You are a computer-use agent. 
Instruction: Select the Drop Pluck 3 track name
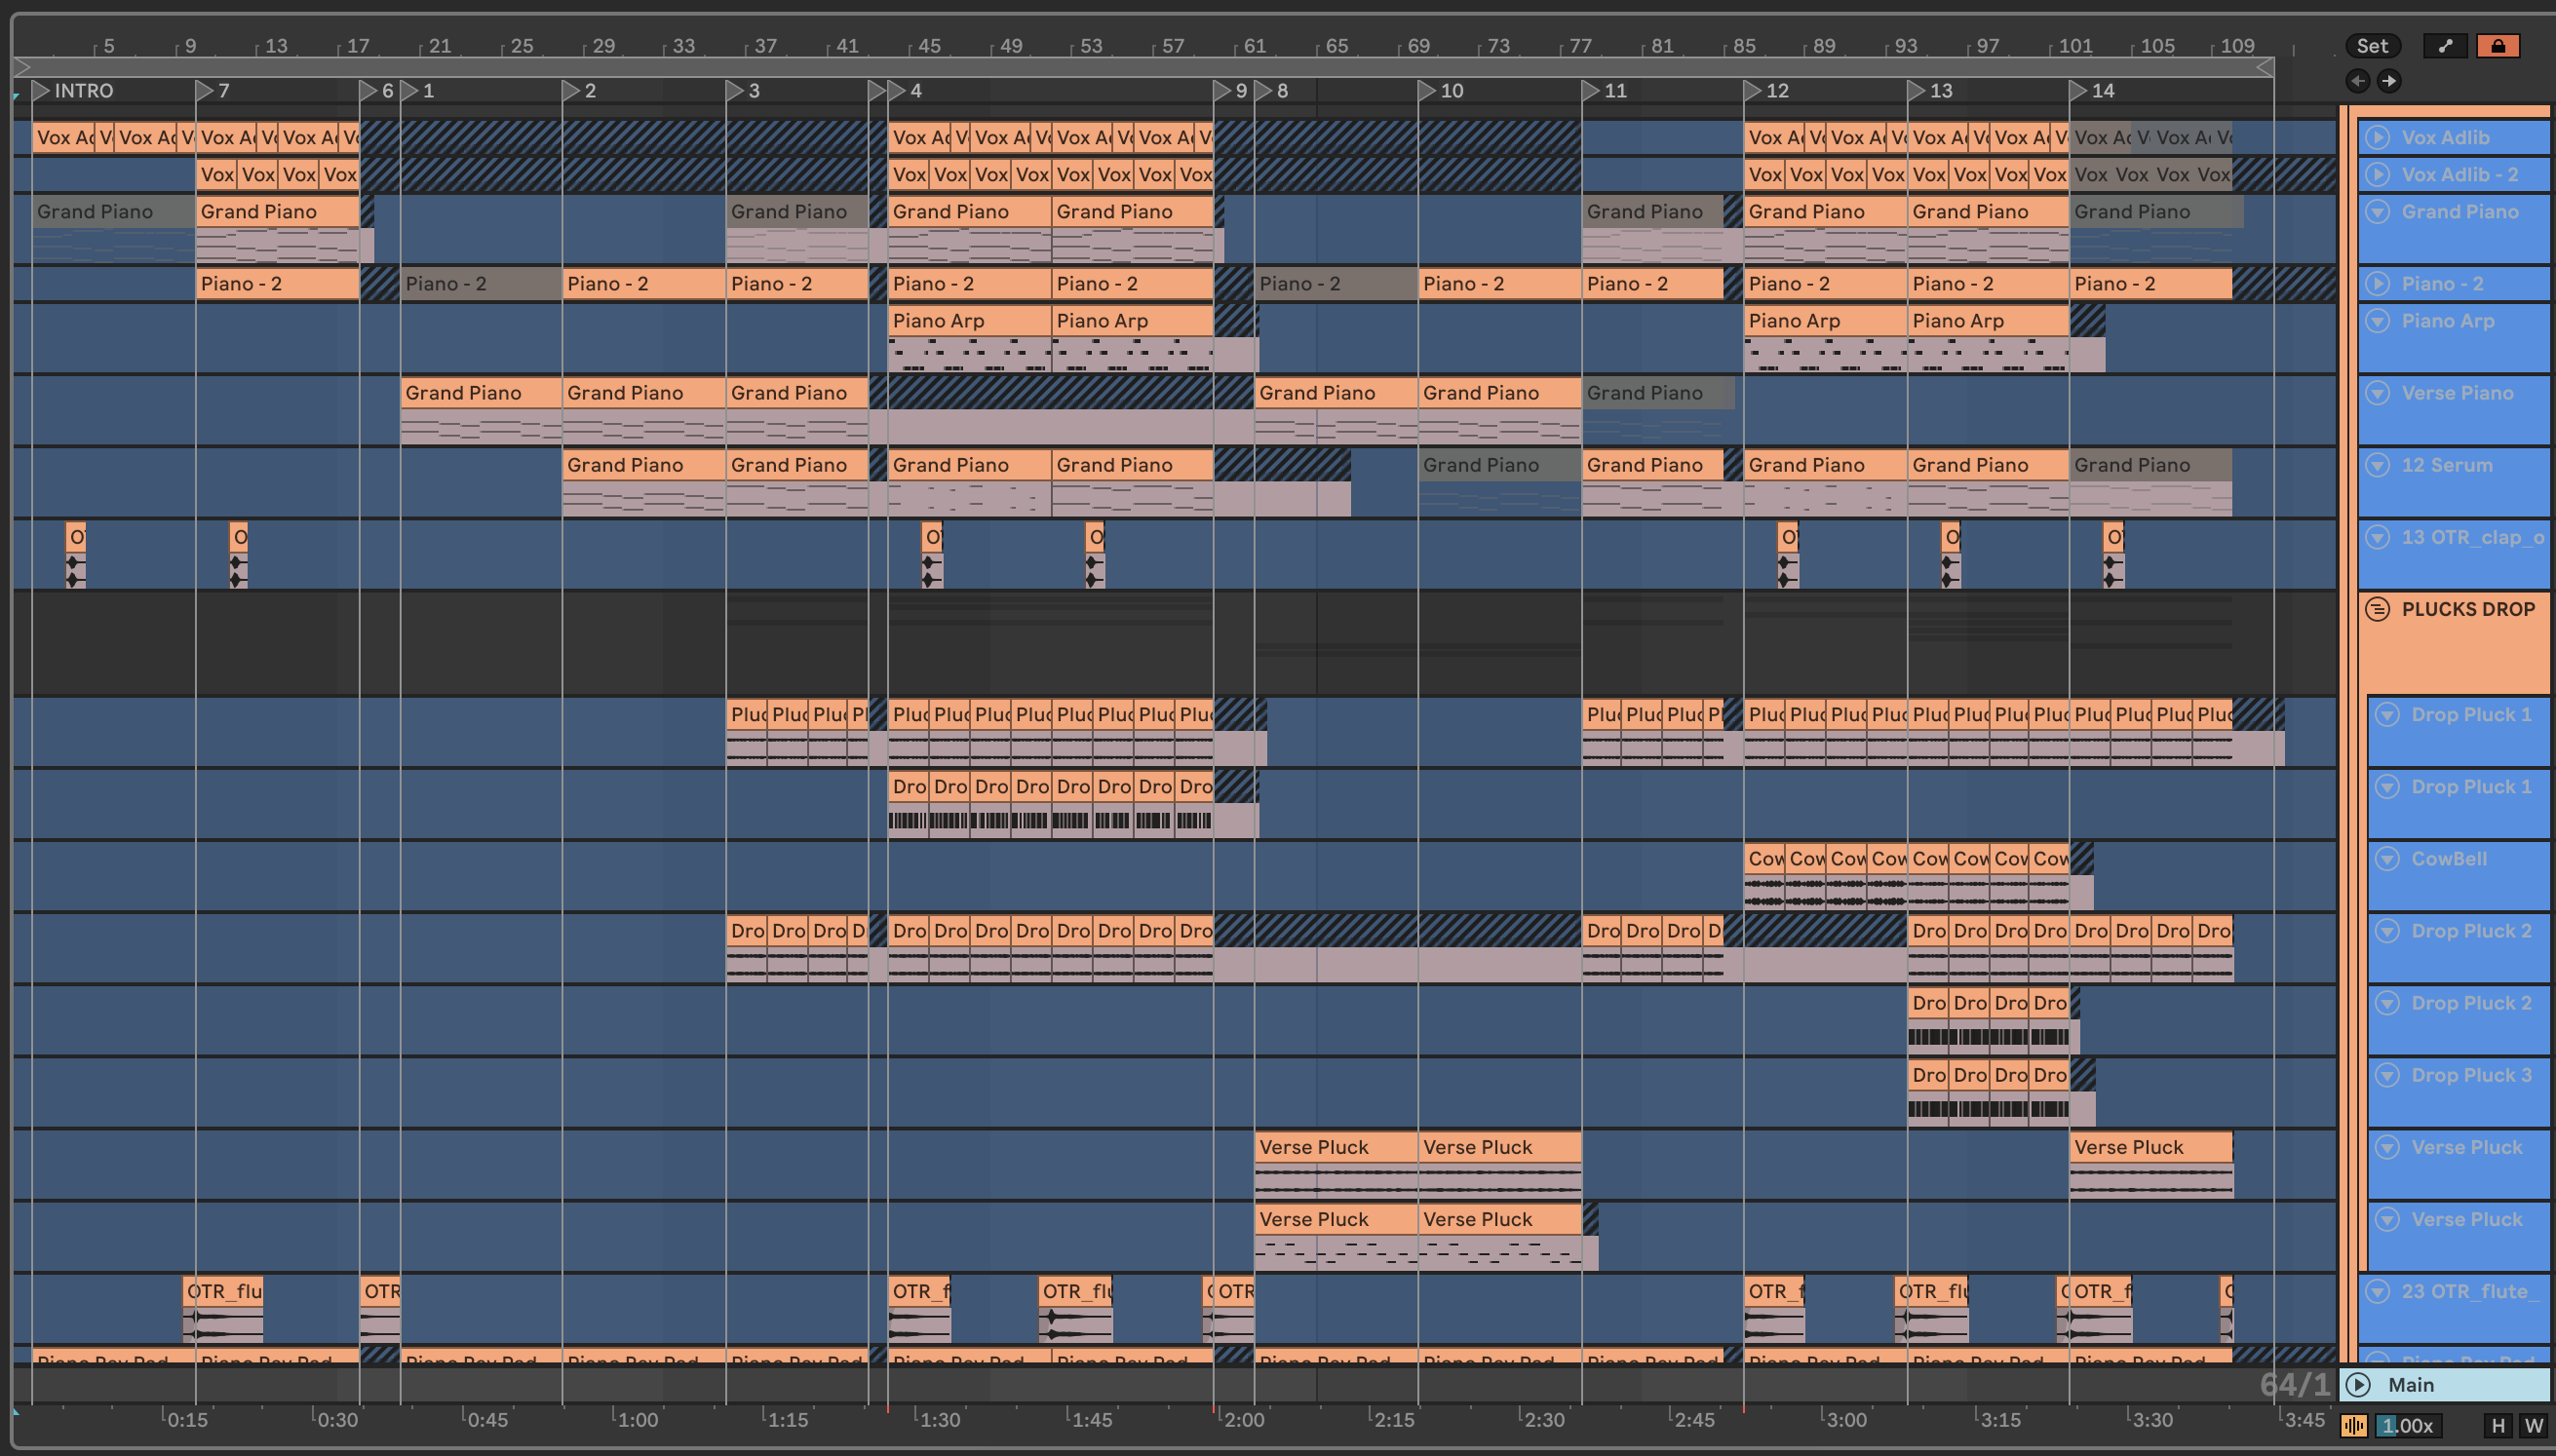2471,1074
